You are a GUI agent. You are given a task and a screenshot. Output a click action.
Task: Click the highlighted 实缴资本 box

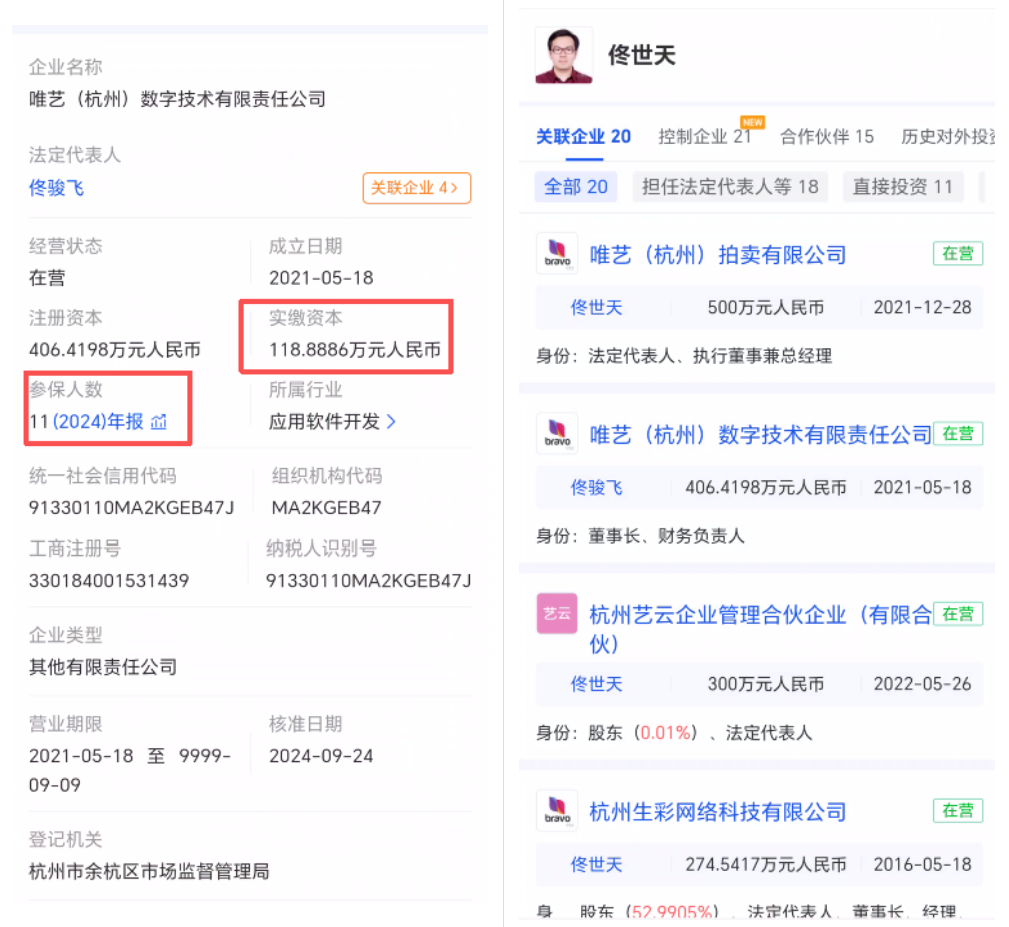pos(346,336)
